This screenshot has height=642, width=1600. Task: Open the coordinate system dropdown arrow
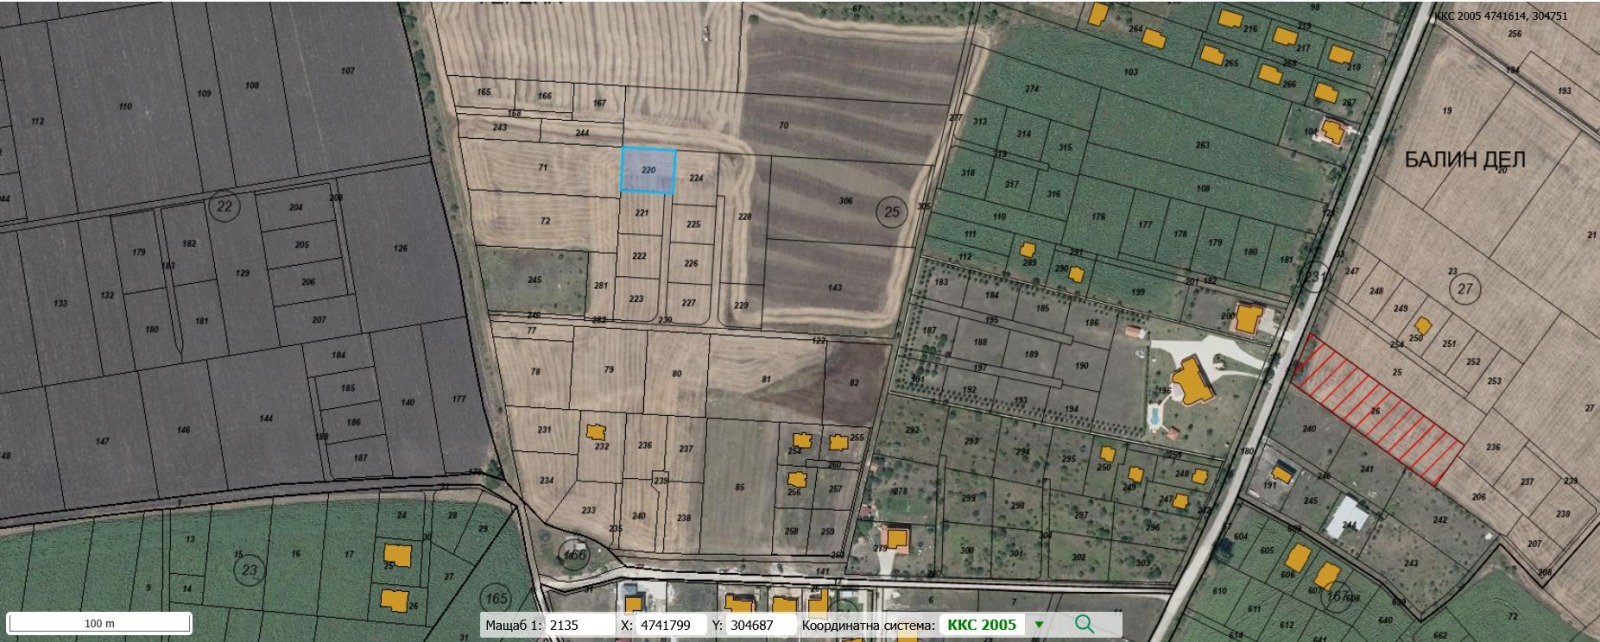click(x=1039, y=625)
